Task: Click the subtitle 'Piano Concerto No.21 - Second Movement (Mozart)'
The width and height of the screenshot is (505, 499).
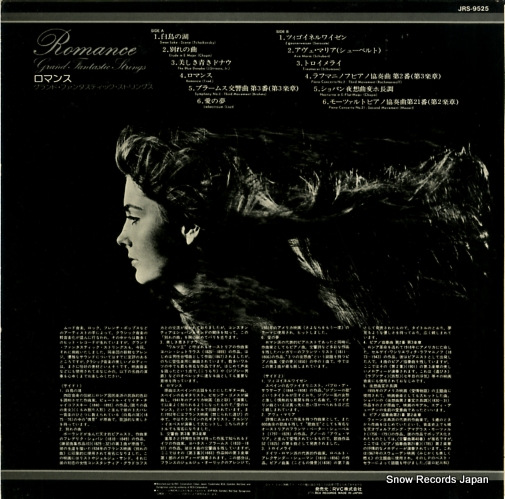Action: tap(371, 108)
